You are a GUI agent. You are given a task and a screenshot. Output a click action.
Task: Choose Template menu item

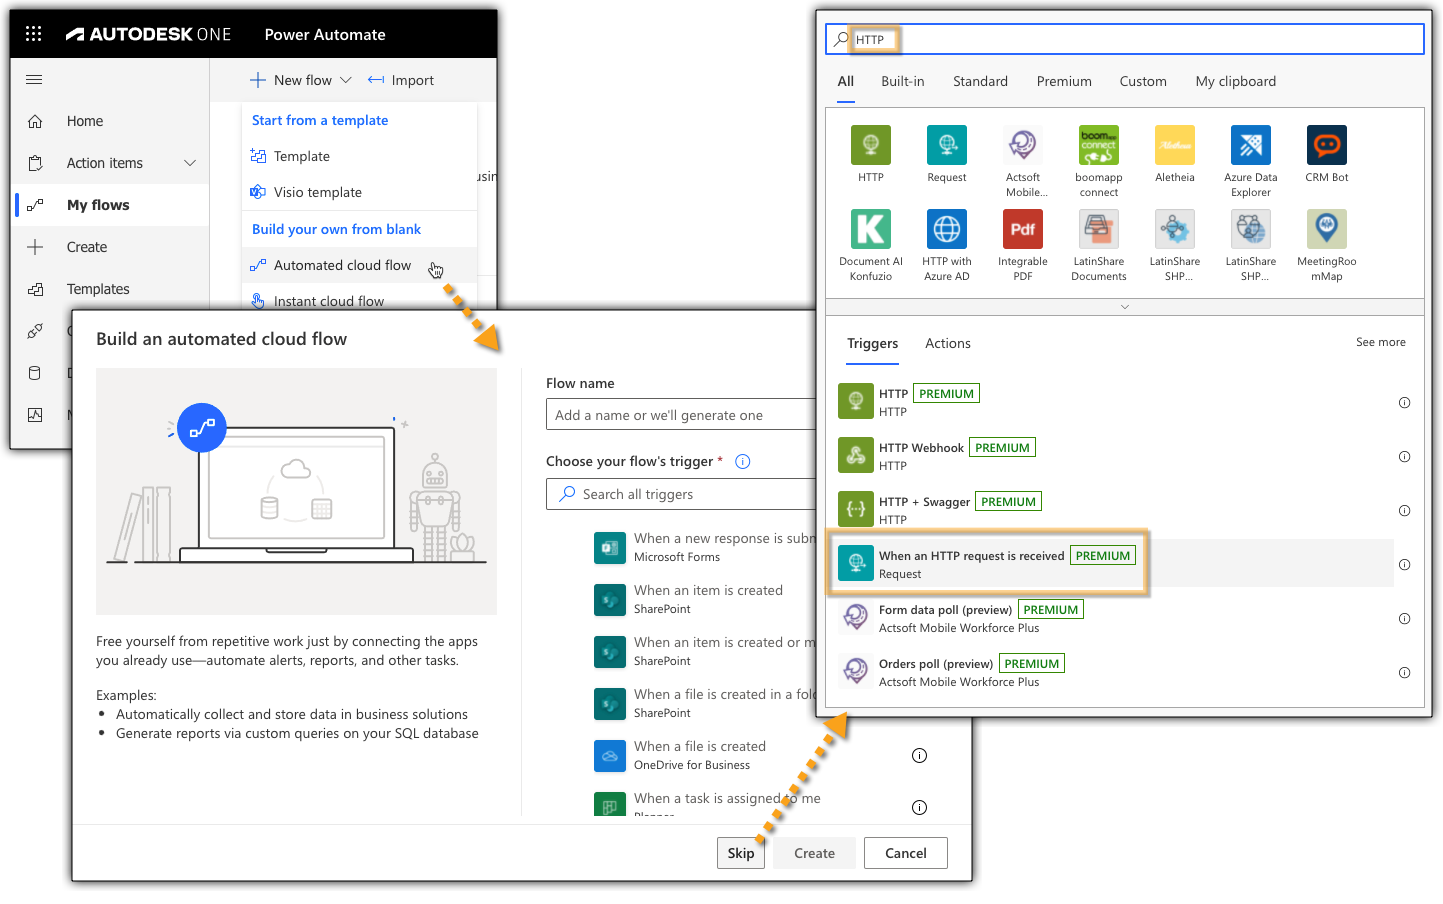tap(359, 156)
